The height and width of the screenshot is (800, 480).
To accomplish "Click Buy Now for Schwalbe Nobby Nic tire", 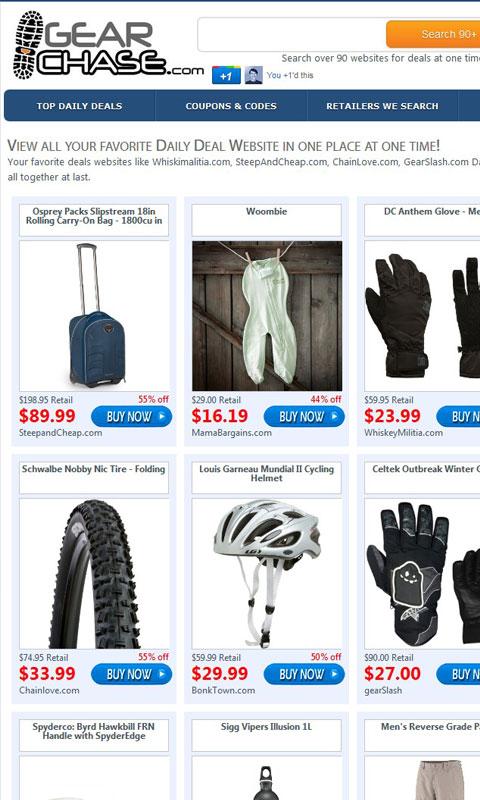I will tap(132, 674).
